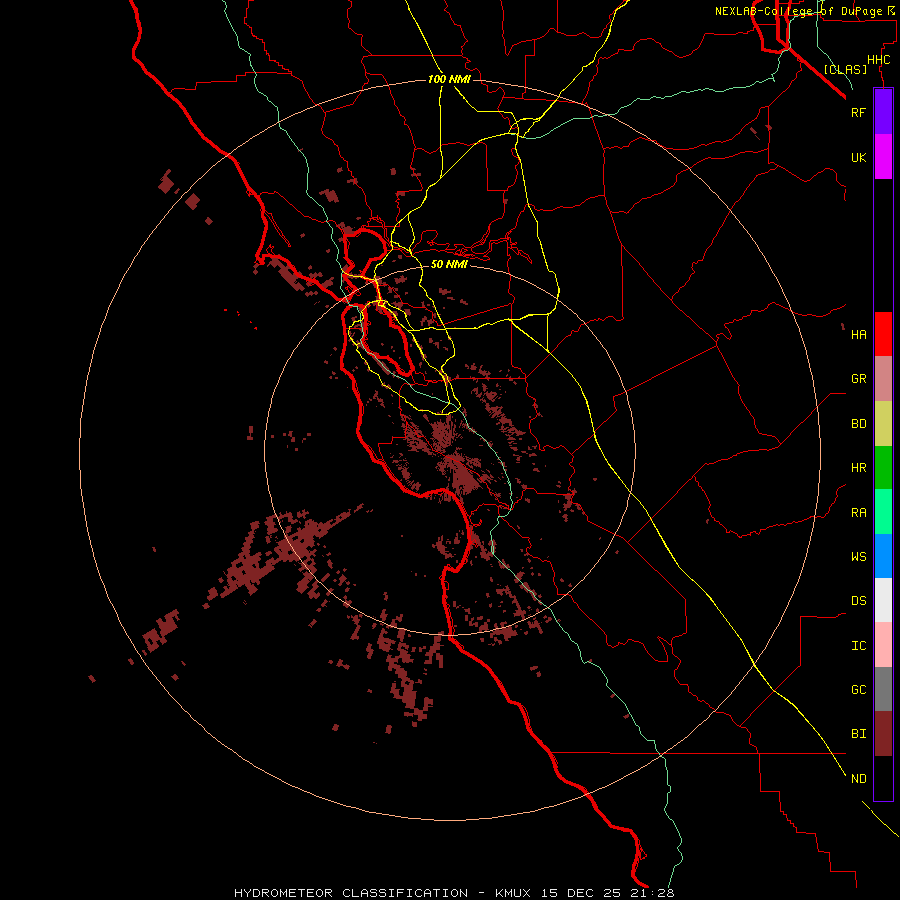This screenshot has width=900, height=900.
Task: Click the GR legend label
Action: coord(858,379)
